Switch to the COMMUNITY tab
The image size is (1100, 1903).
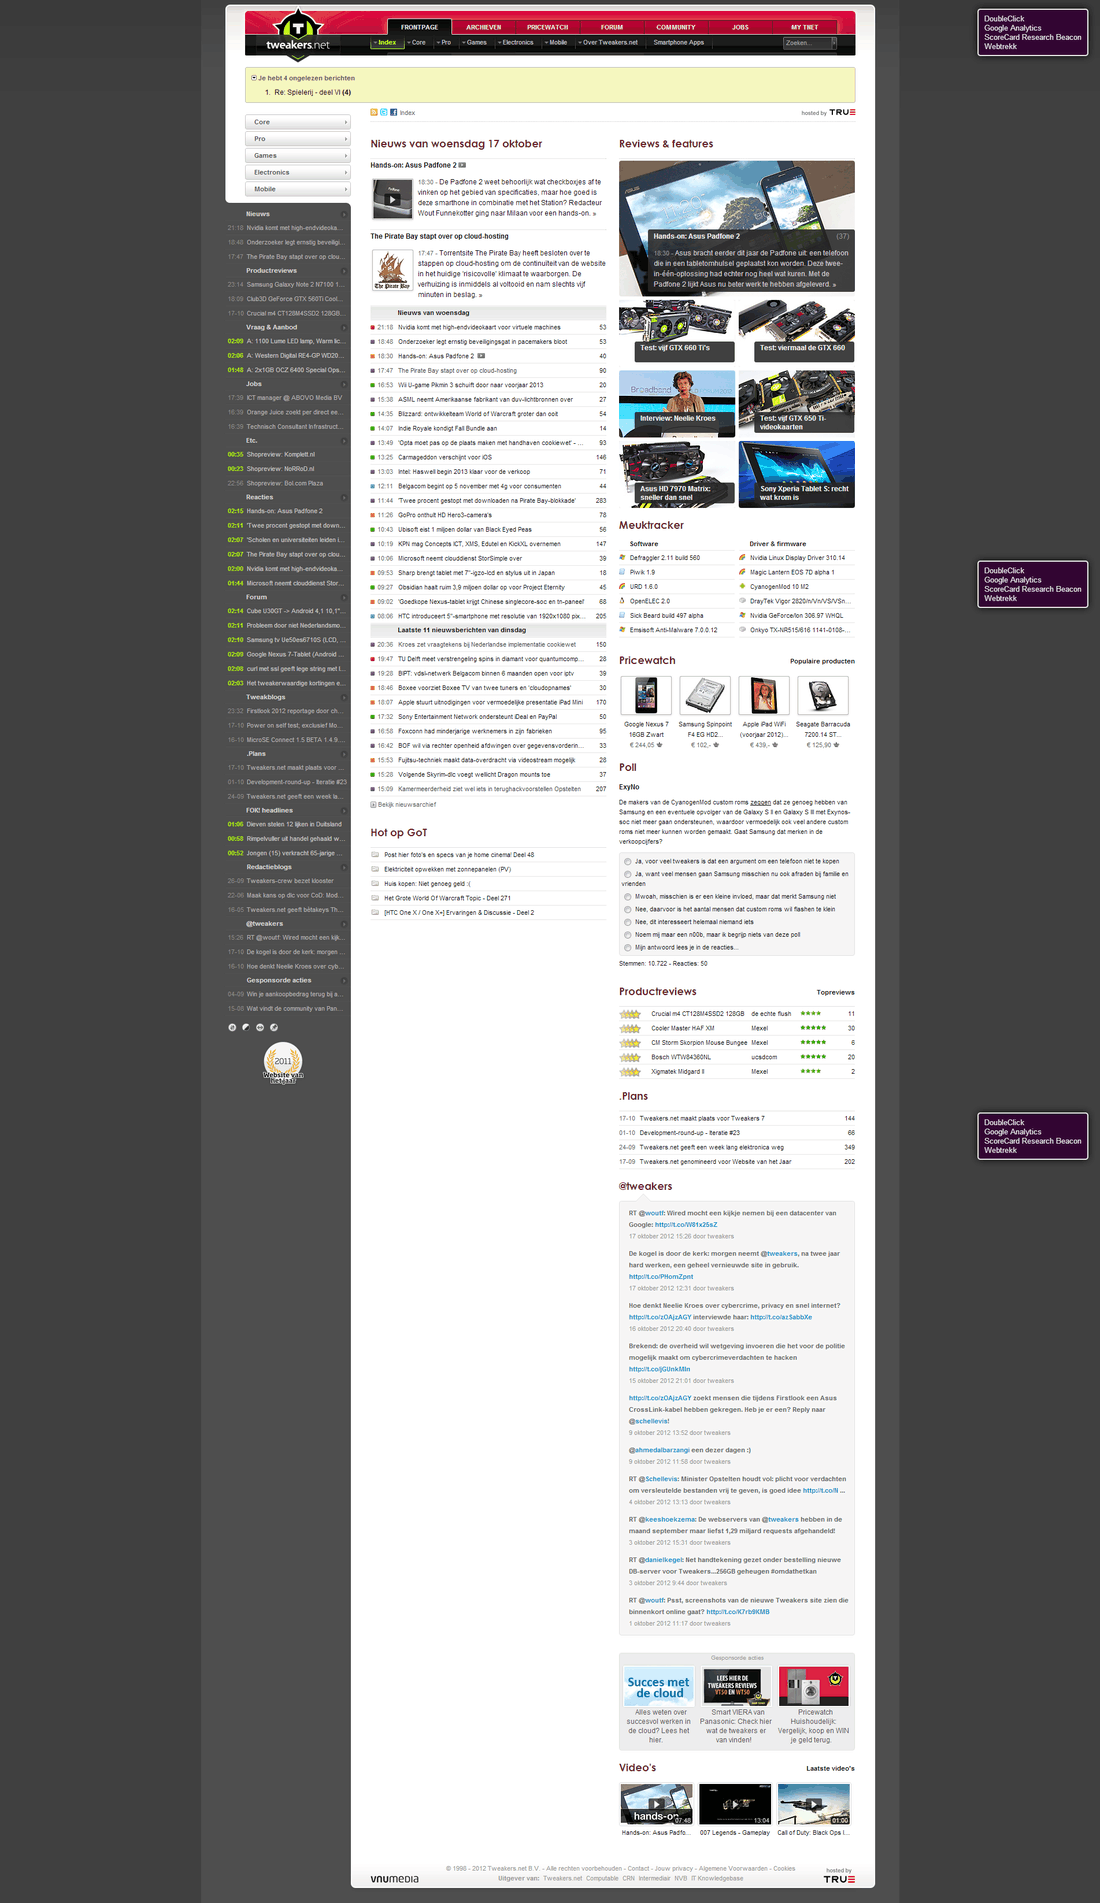pyautogui.click(x=676, y=27)
